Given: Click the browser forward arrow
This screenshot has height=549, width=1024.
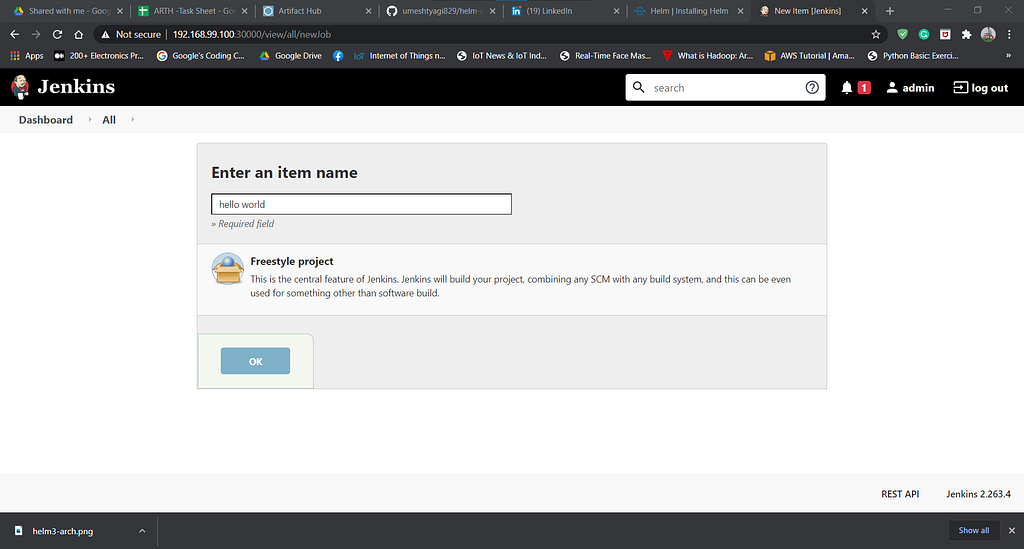Looking at the screenshot, I should (36, 35).
